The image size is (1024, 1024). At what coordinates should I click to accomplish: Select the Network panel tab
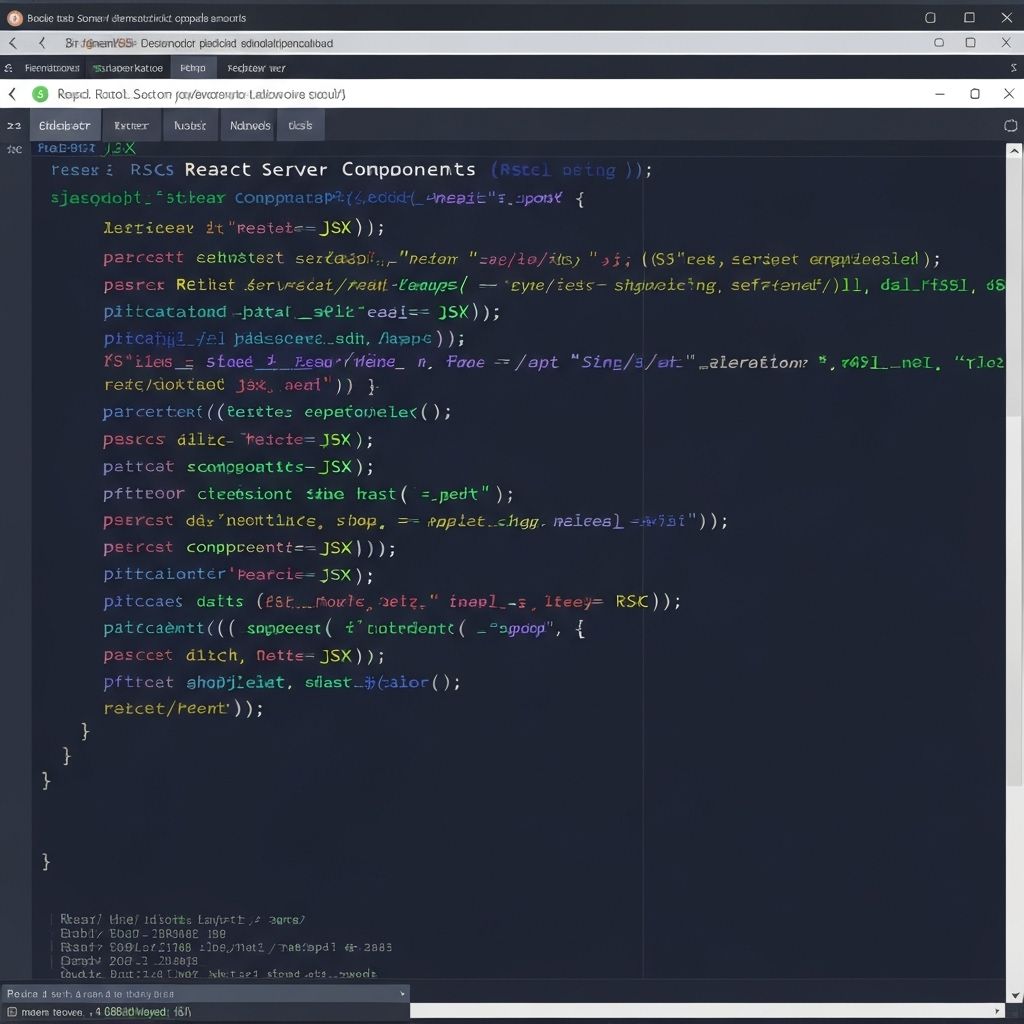[248, 125]
